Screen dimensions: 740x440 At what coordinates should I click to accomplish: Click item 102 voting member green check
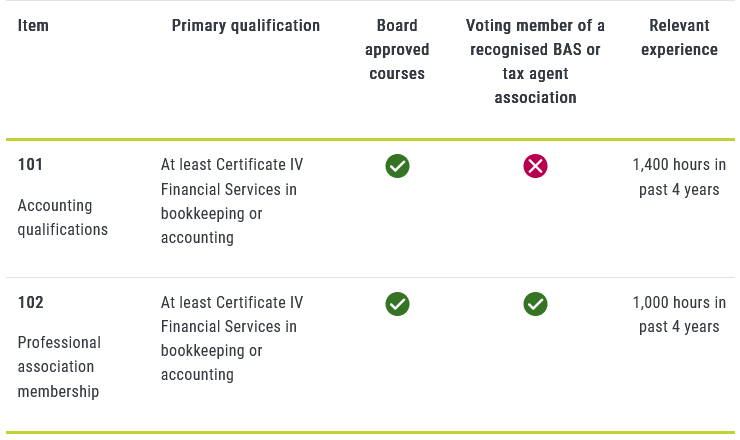(536, 304)
